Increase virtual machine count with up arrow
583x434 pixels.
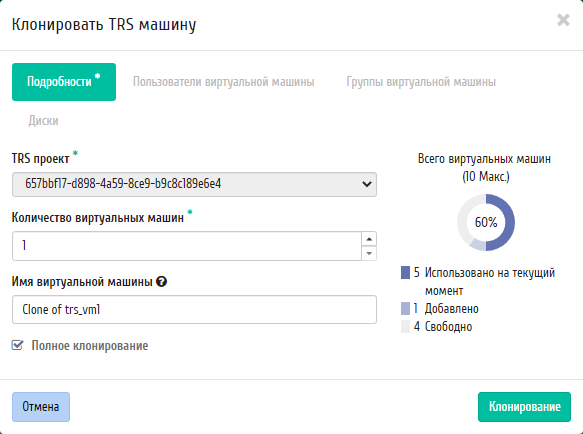369,239
